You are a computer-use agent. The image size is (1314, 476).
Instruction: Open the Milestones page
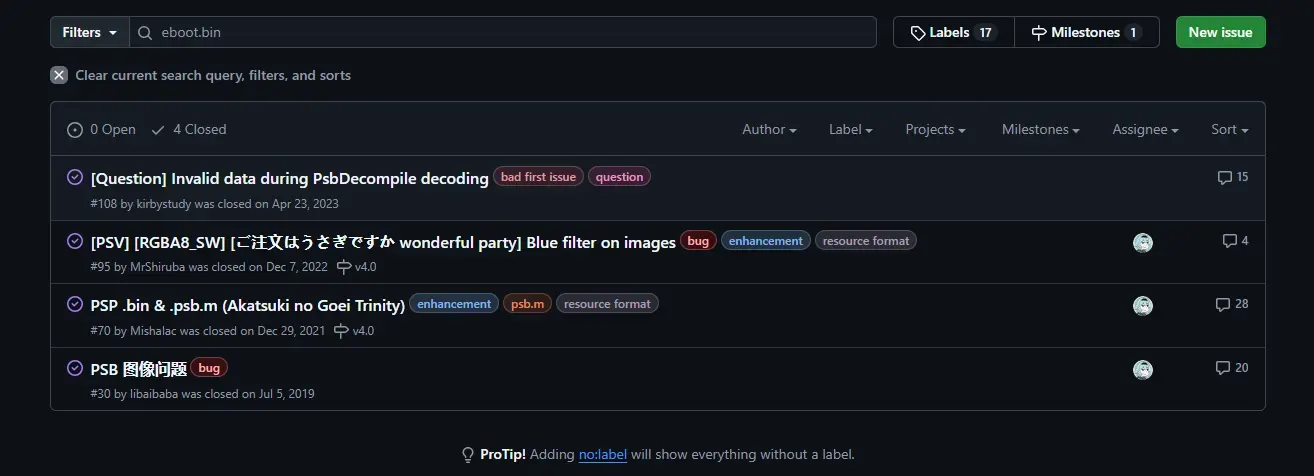1087,32
